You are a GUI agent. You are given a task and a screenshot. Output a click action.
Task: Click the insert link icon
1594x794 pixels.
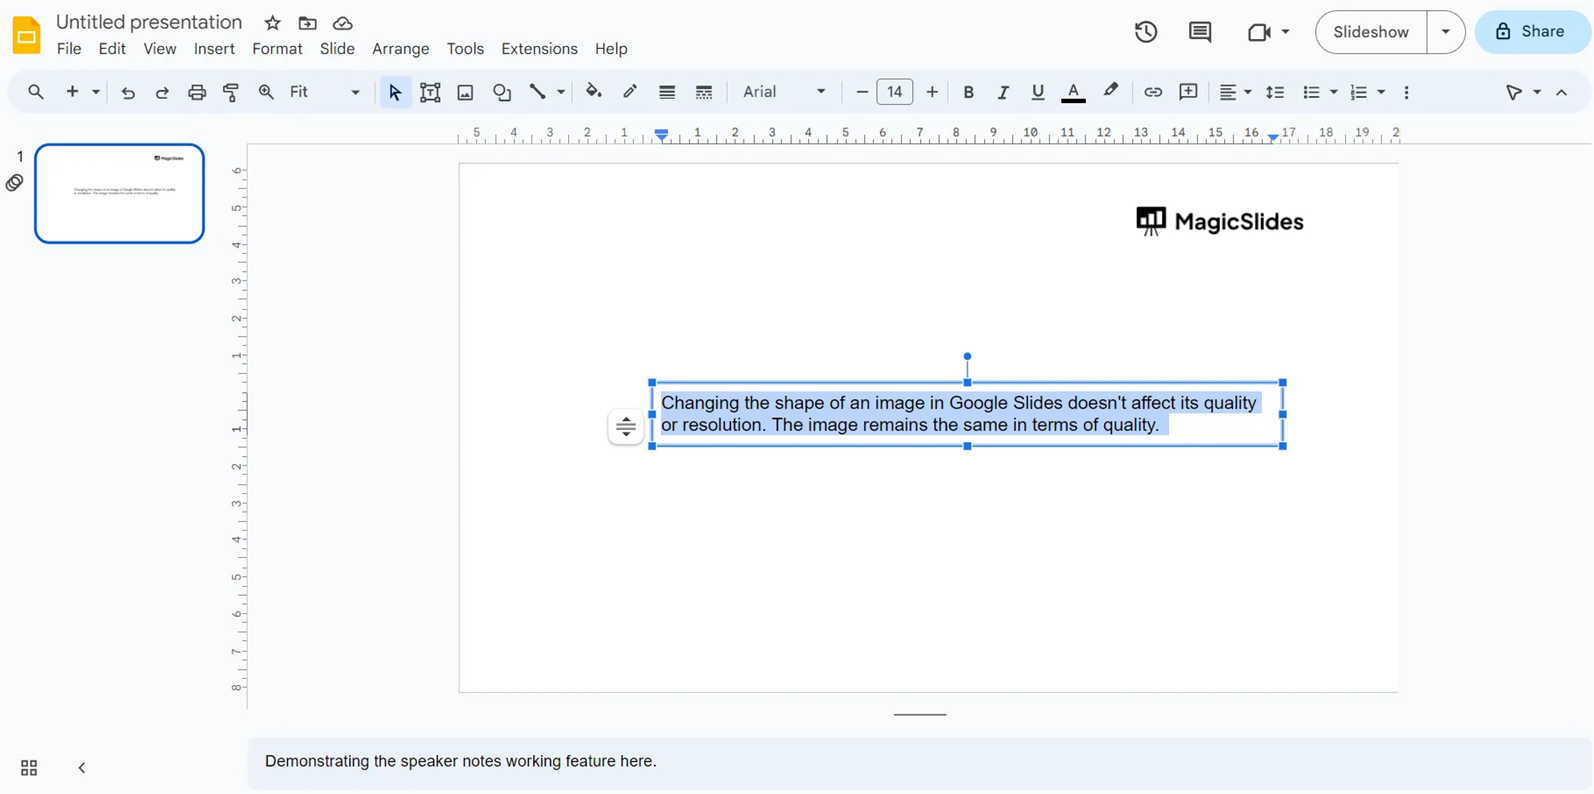pyautogui.click(x=1153, y=92)
